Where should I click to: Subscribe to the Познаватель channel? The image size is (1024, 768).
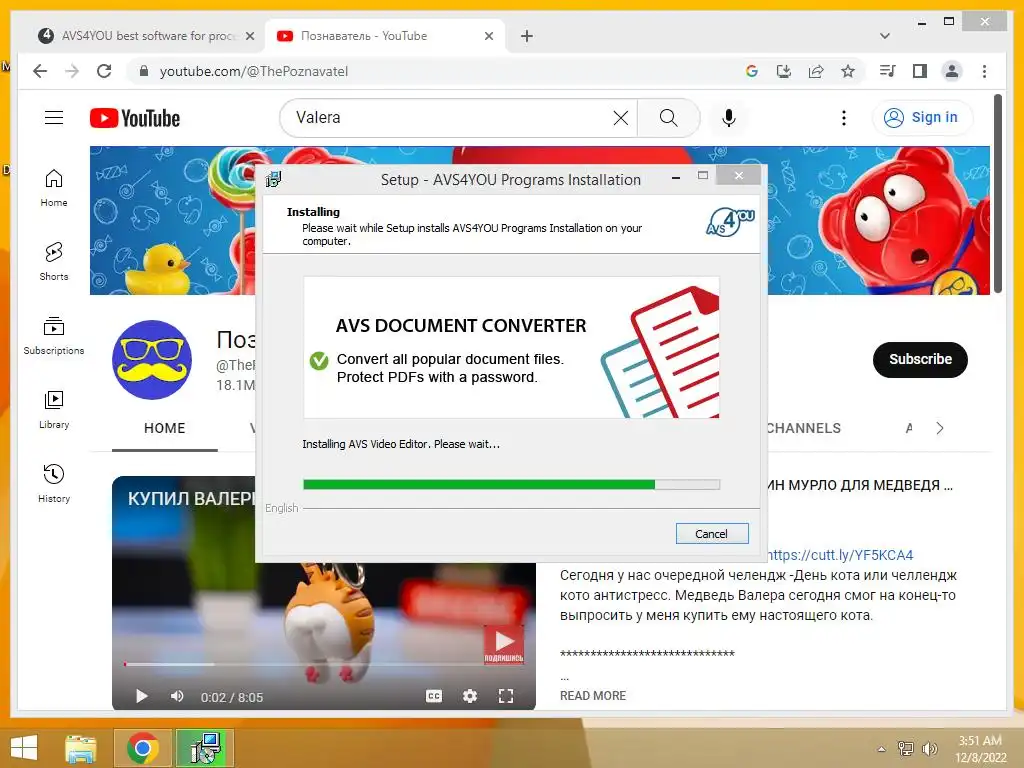click(920, 359)
